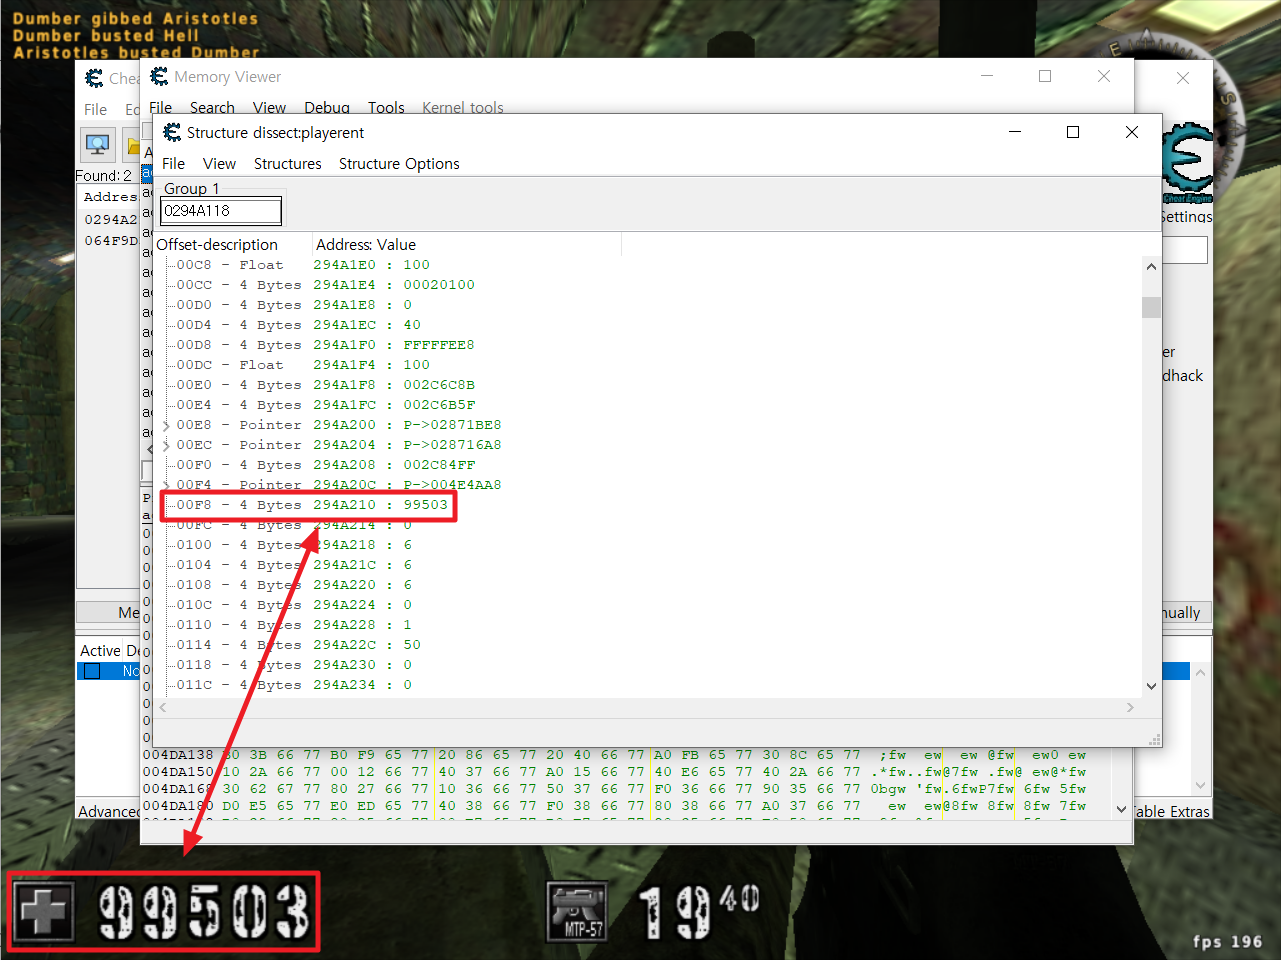This screenshot has height=960, width=1281.
Task: Click the MTP-57 weapon icon in HUD
Action: click(579, 912)
